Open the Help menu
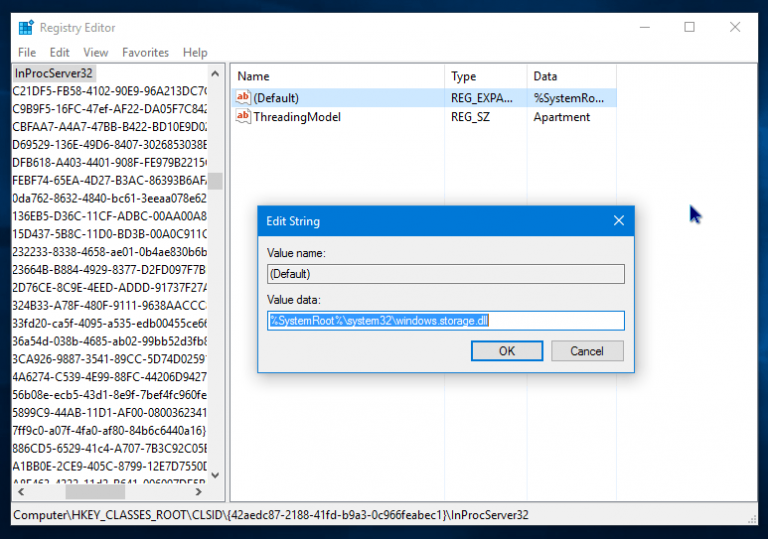Viewport: 768px width, 539px height. [195, 52]
